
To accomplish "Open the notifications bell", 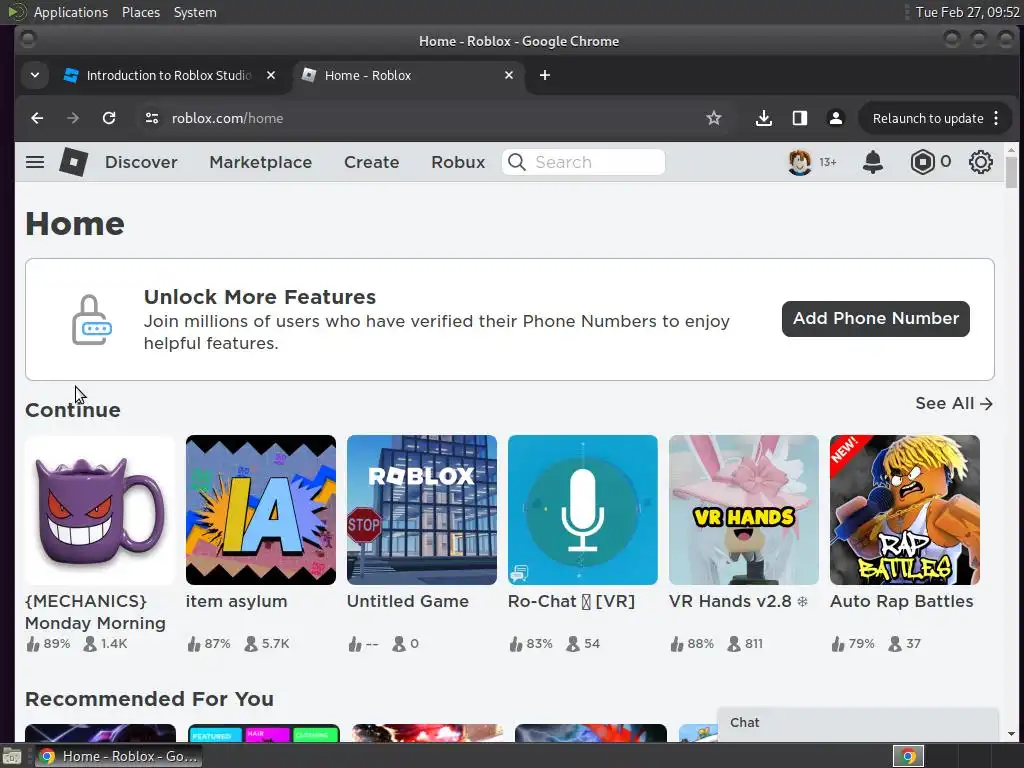I will coord(872,162).
